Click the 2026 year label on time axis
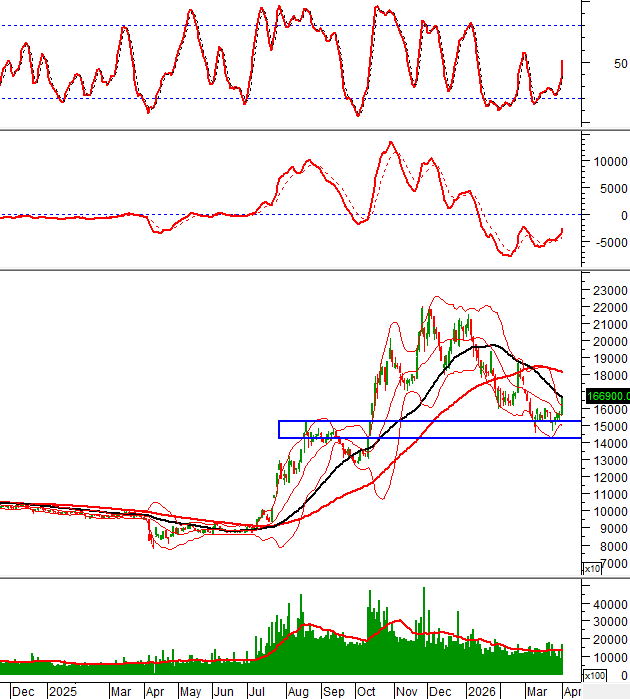 484,691
